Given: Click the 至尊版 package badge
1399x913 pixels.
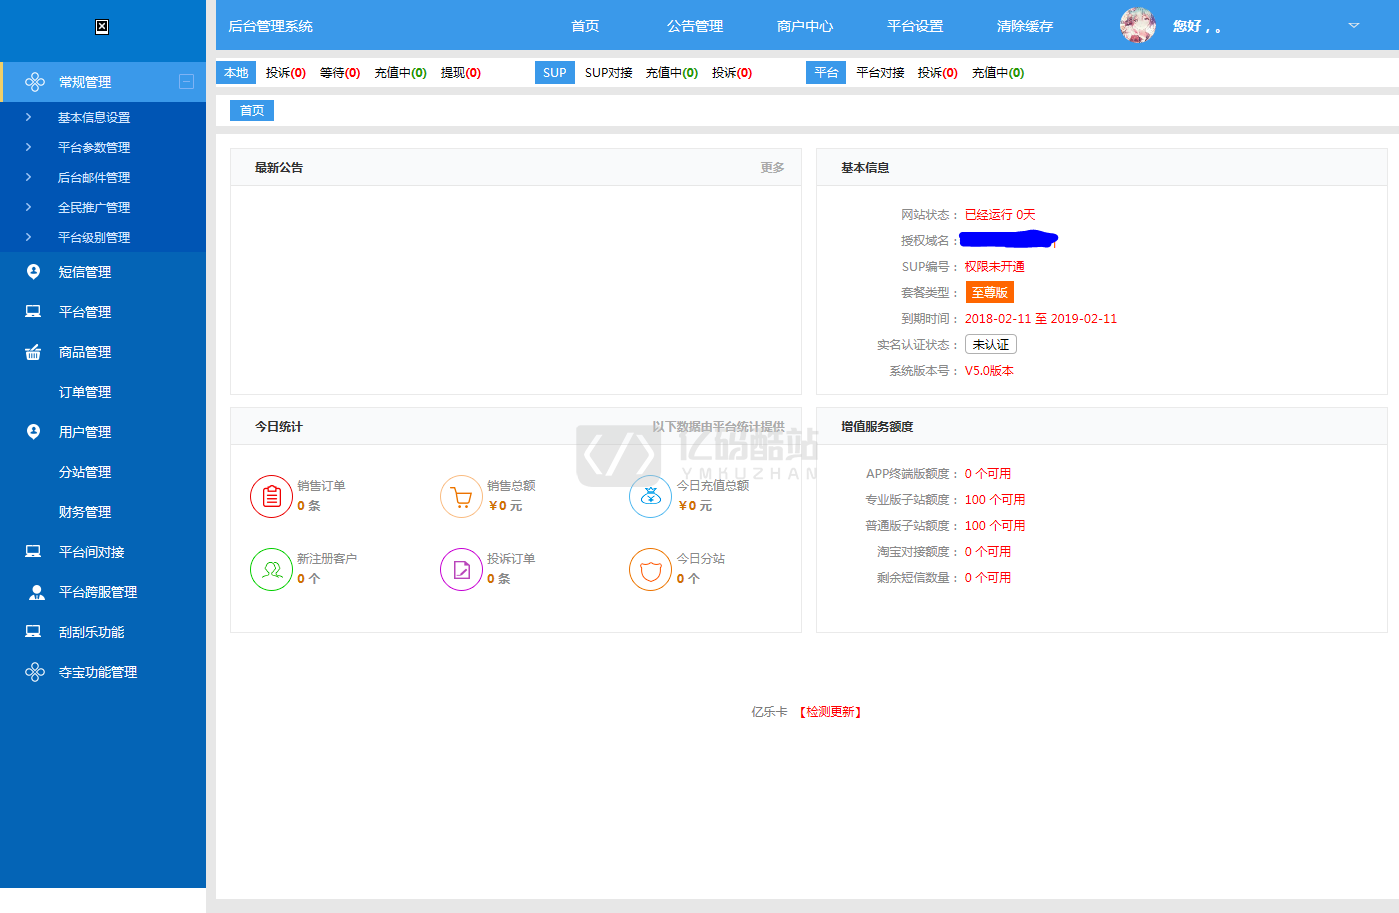Looking at the screenshot, I should coord(990,292).
